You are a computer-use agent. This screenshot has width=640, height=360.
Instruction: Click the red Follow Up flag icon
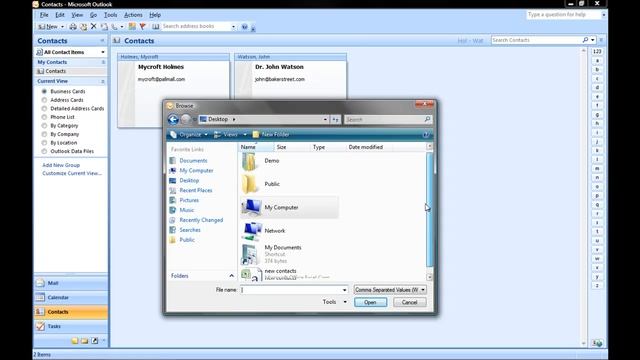142,27
